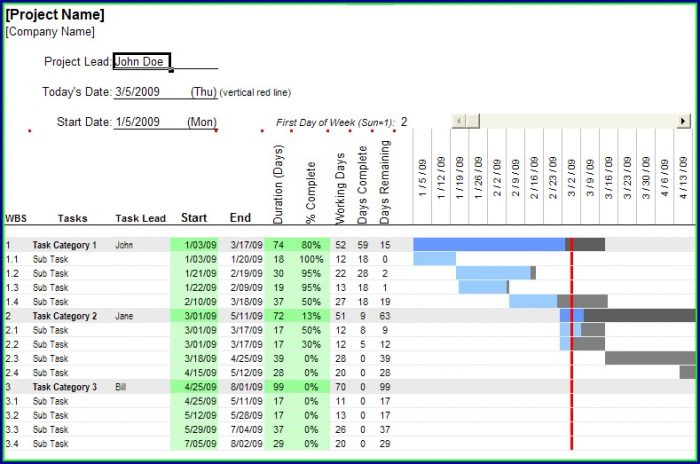Click the Duration (Days) rotated header

point(278,184)
